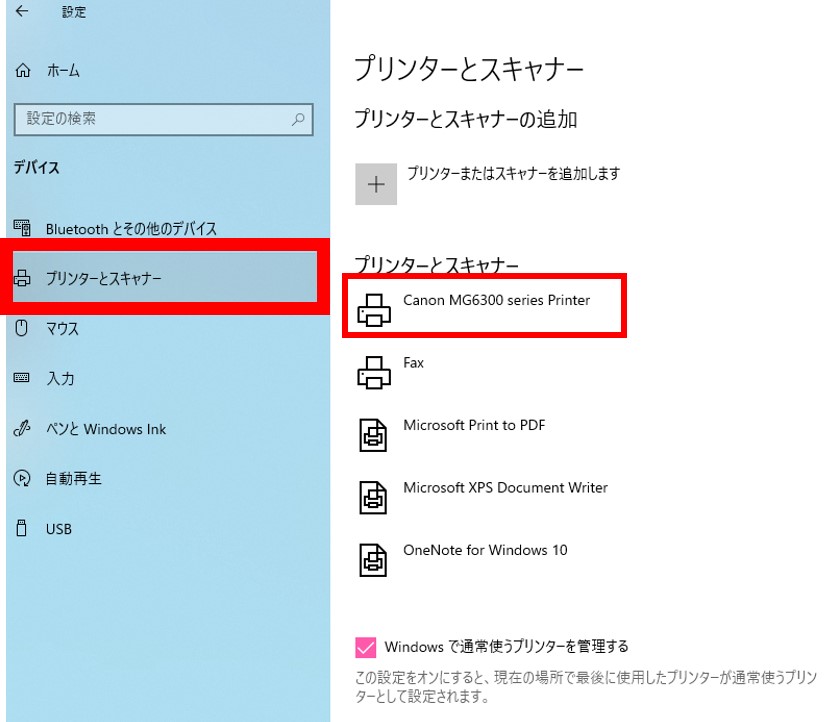Click the Fax printer icon

(374, 372)
